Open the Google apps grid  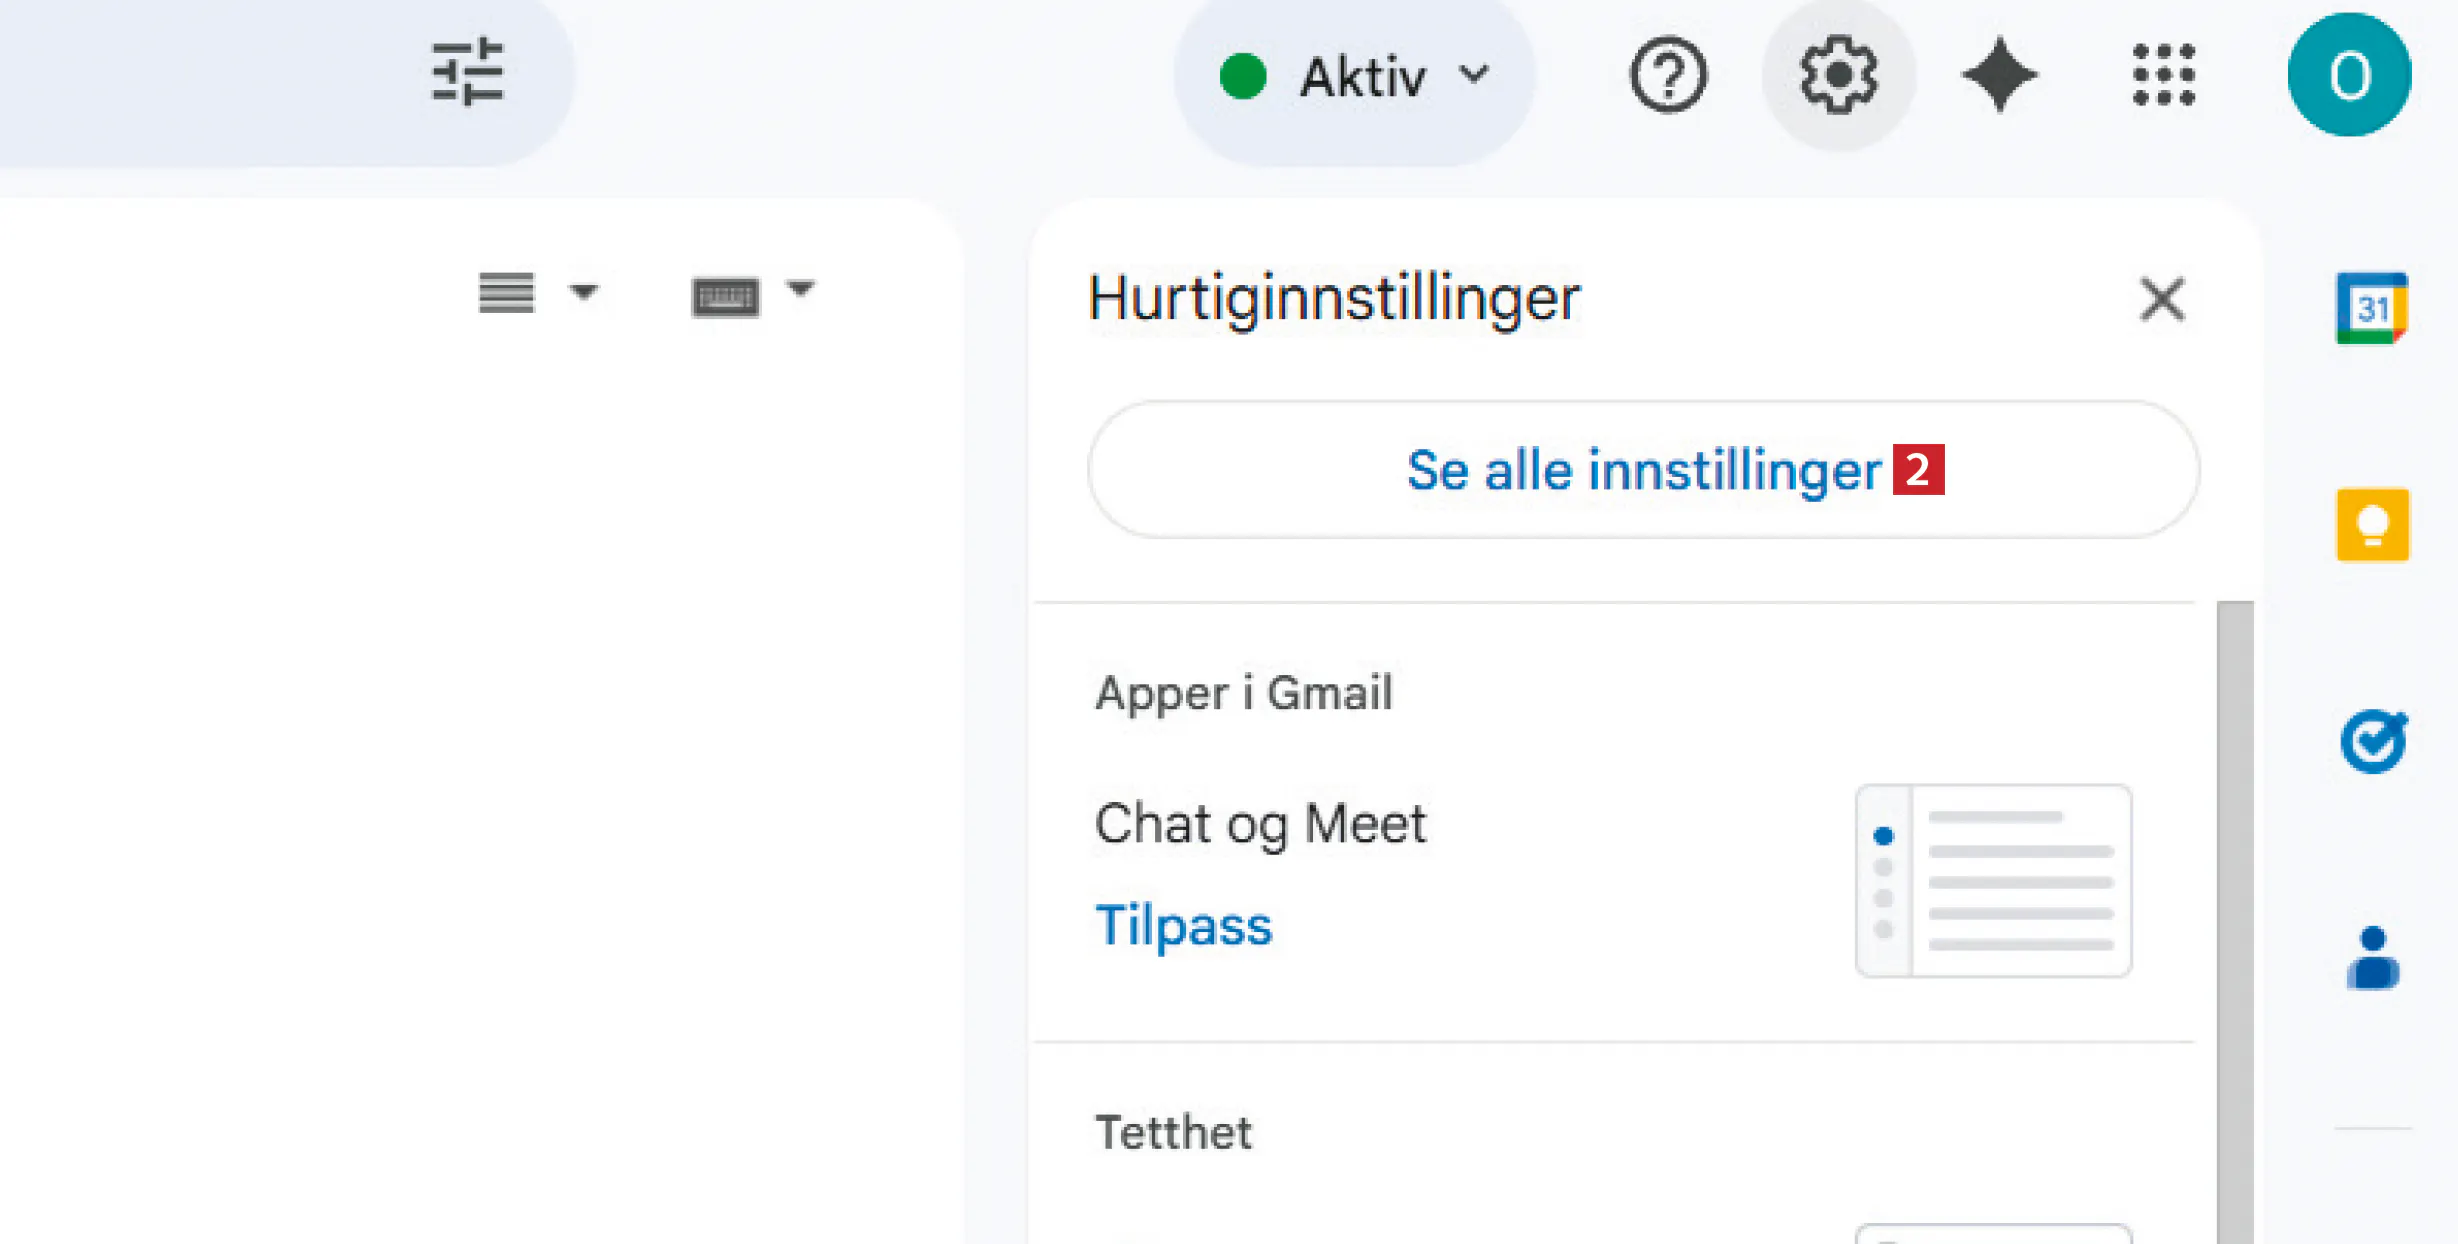(x=2163, y=75)
